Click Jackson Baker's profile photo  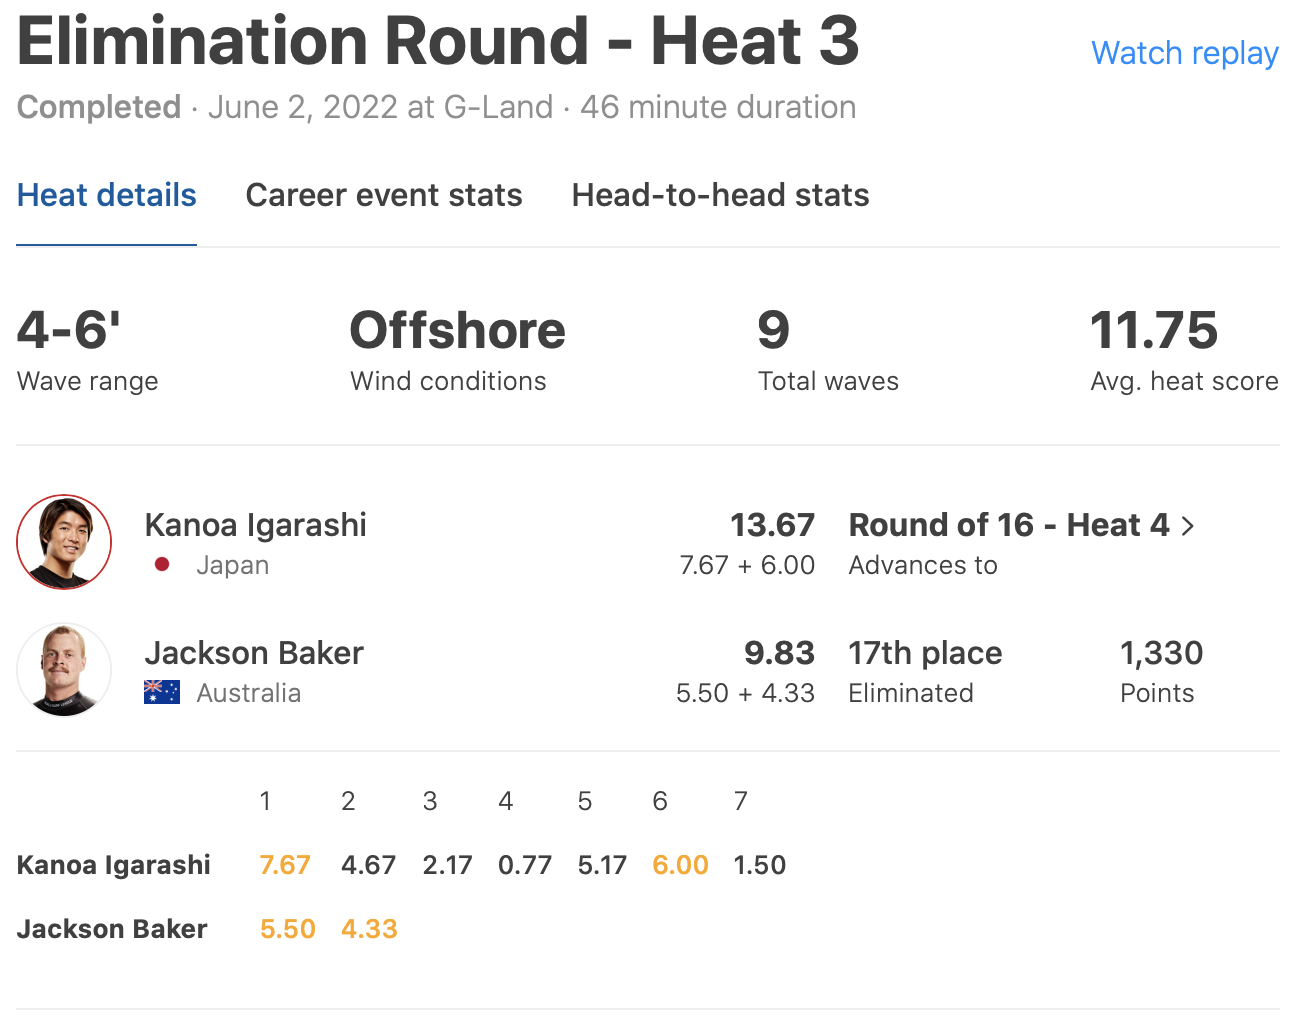(x=64, y=670)
